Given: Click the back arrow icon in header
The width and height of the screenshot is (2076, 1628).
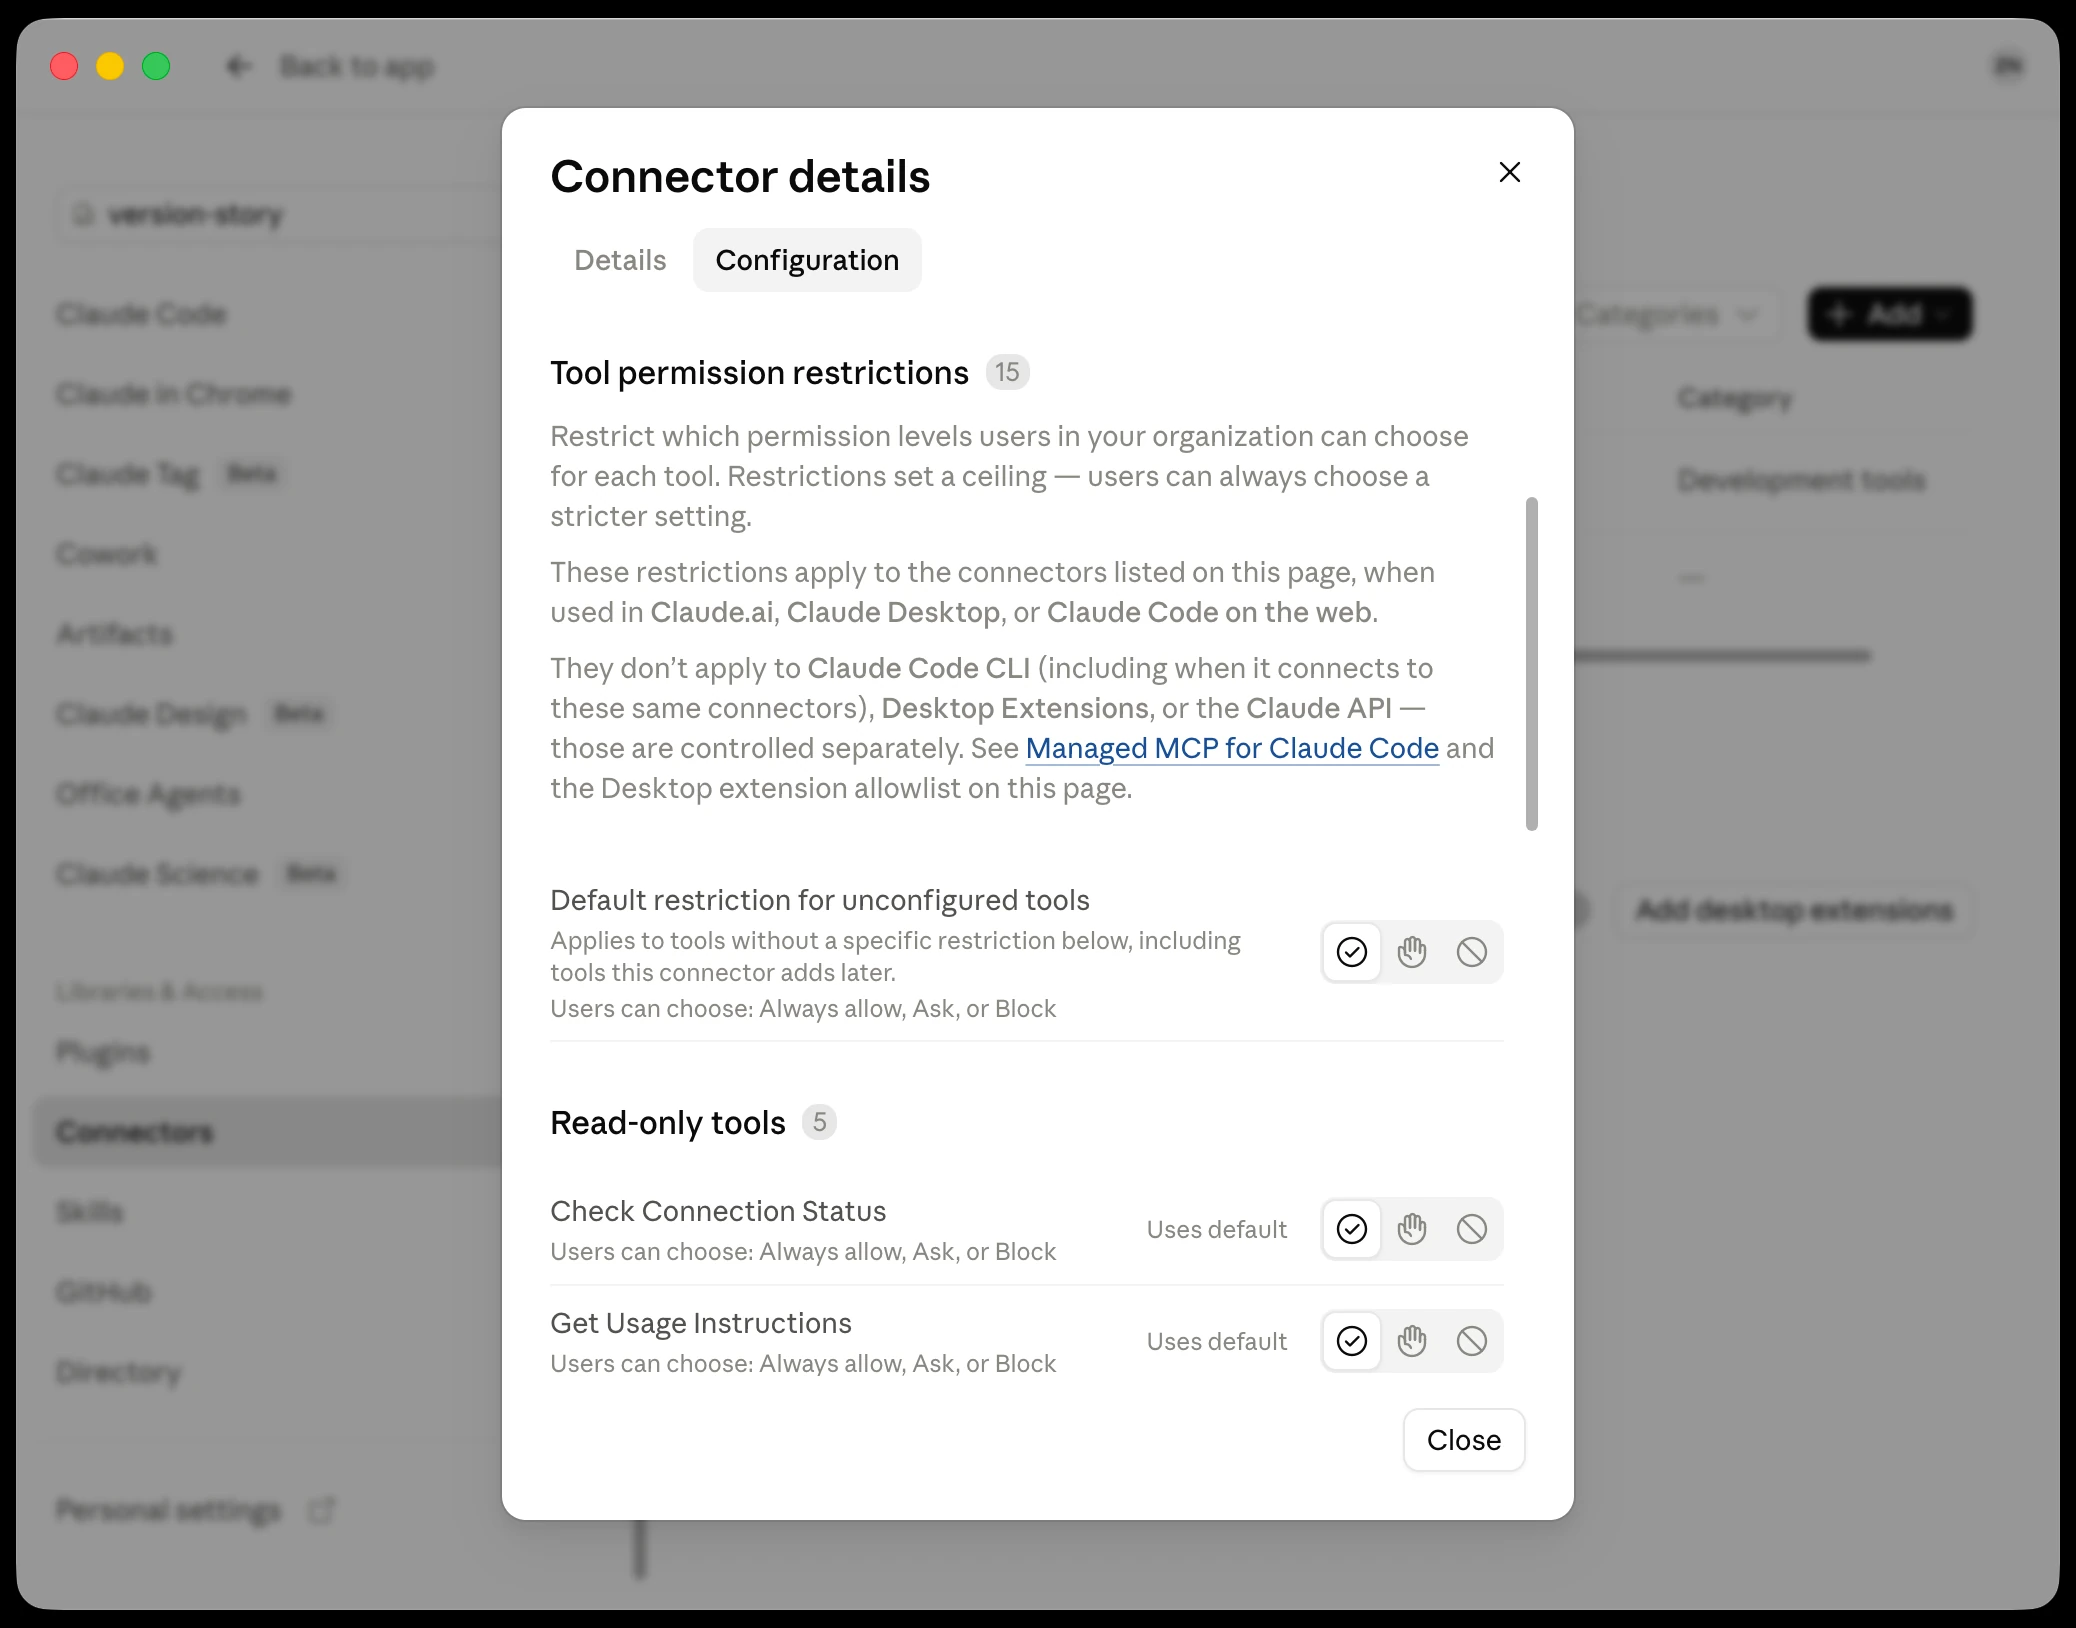Looking at the screenshot, I should (238, 67).
